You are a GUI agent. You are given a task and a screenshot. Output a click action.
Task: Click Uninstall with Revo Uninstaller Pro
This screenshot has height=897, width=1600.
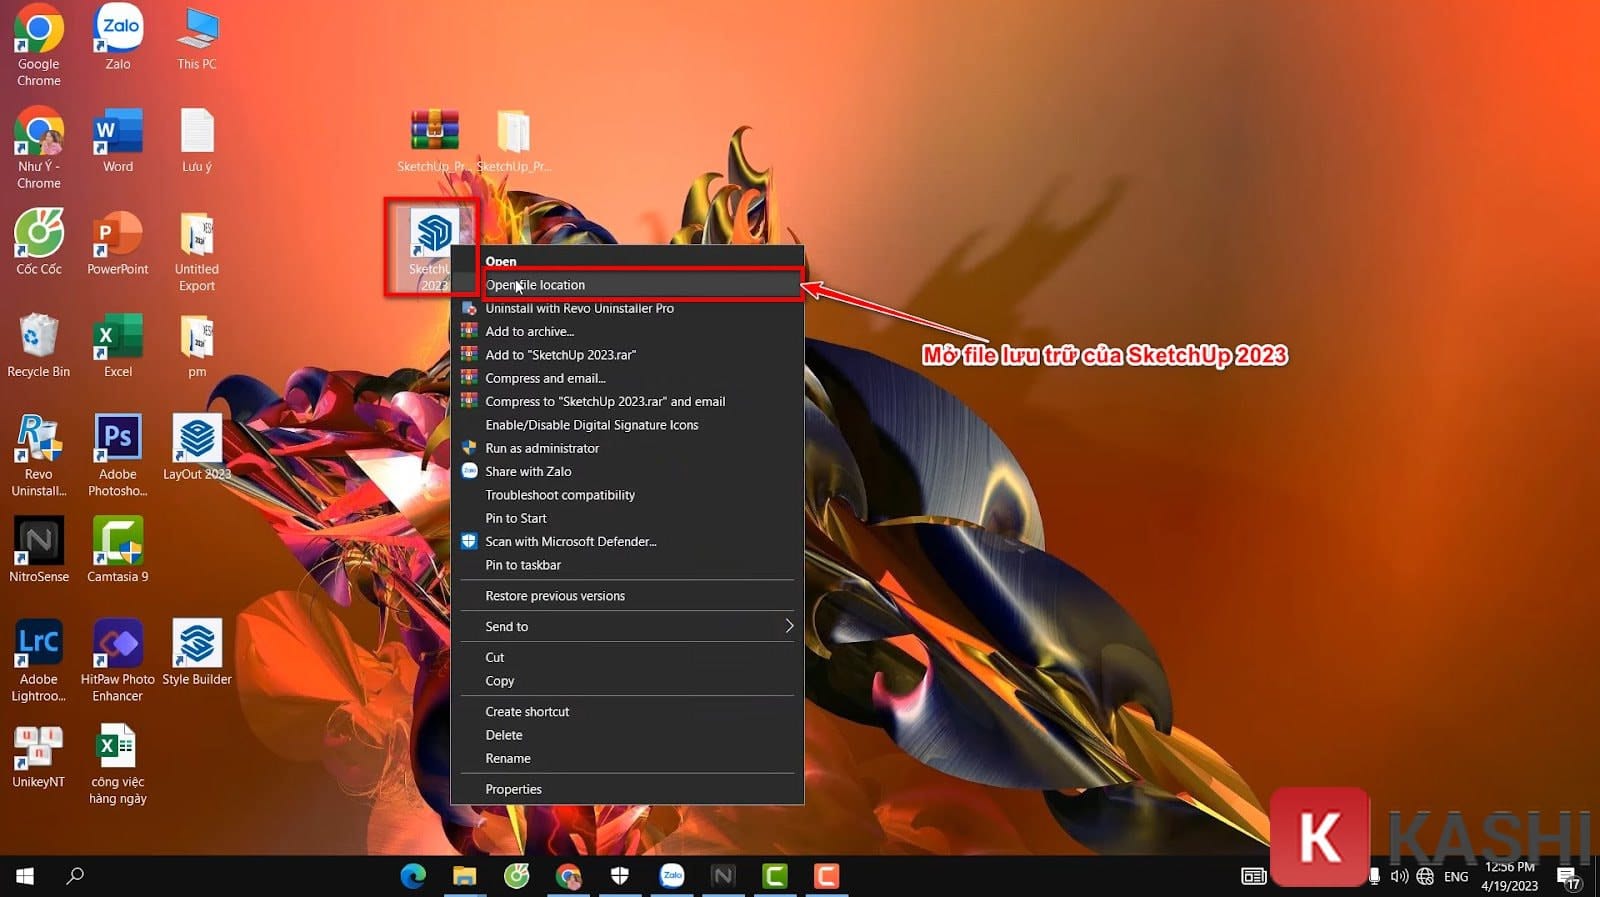coord(579,308)
